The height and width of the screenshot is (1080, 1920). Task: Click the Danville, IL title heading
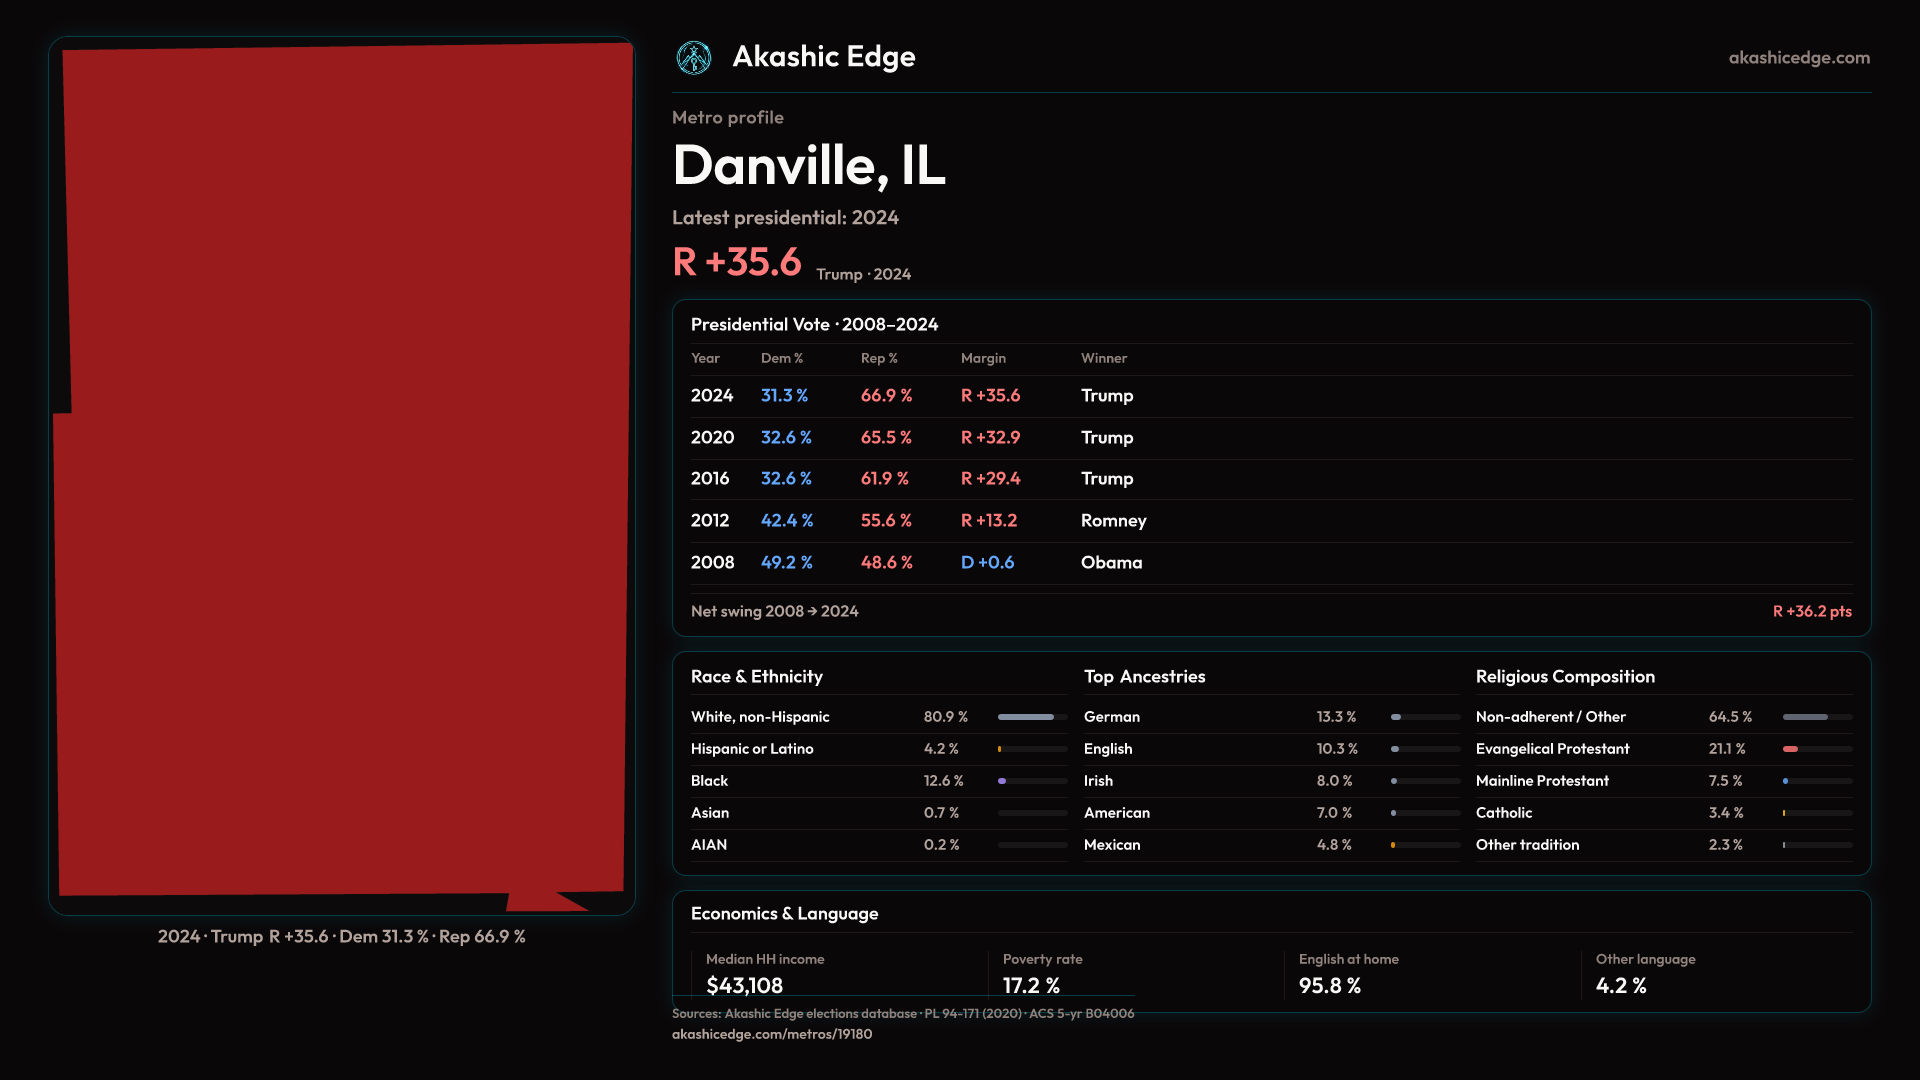pos(808,165)
